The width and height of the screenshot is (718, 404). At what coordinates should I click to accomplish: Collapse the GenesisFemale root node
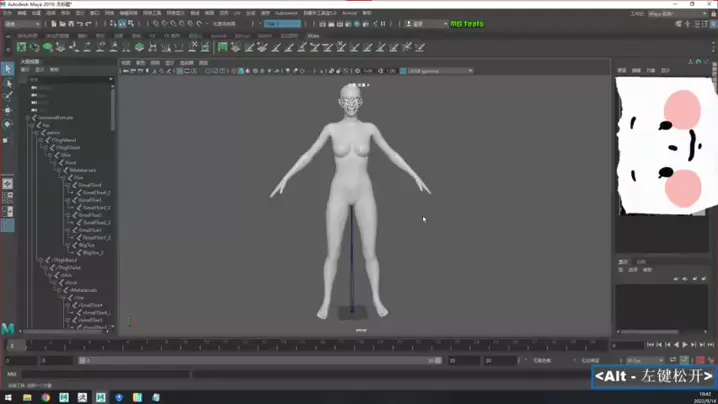(x=27, y=118)
